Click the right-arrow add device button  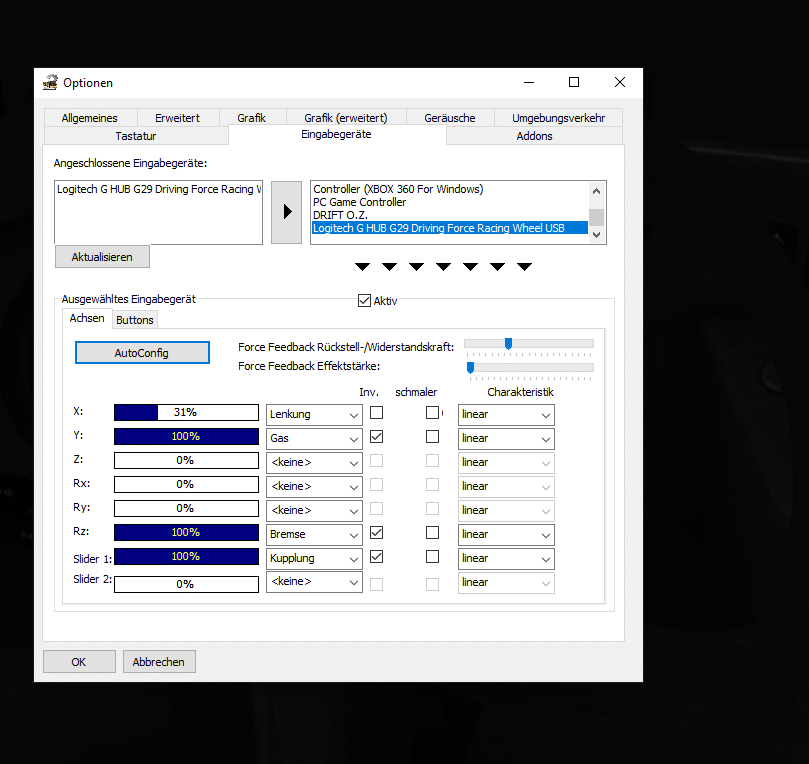pyautogui.click(x=286, y=212)
